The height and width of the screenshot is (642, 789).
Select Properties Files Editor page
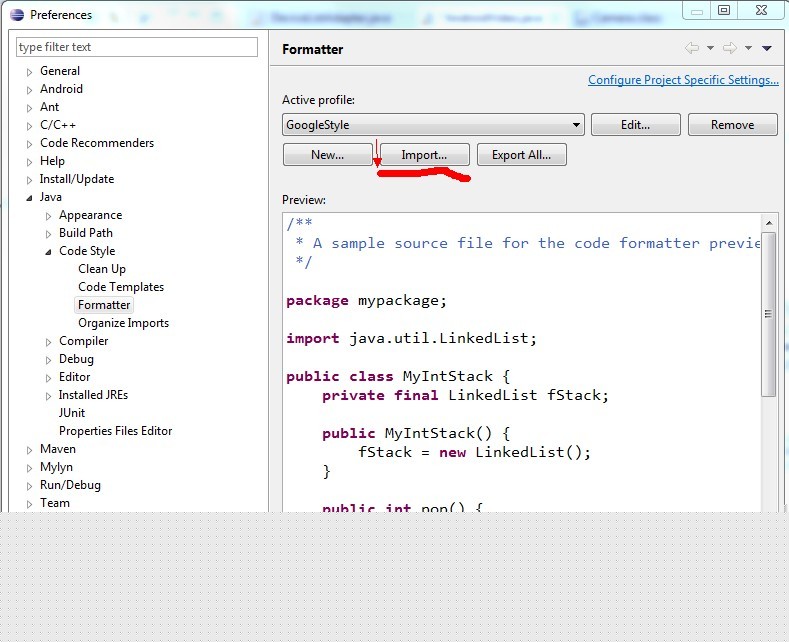(116, 431)
